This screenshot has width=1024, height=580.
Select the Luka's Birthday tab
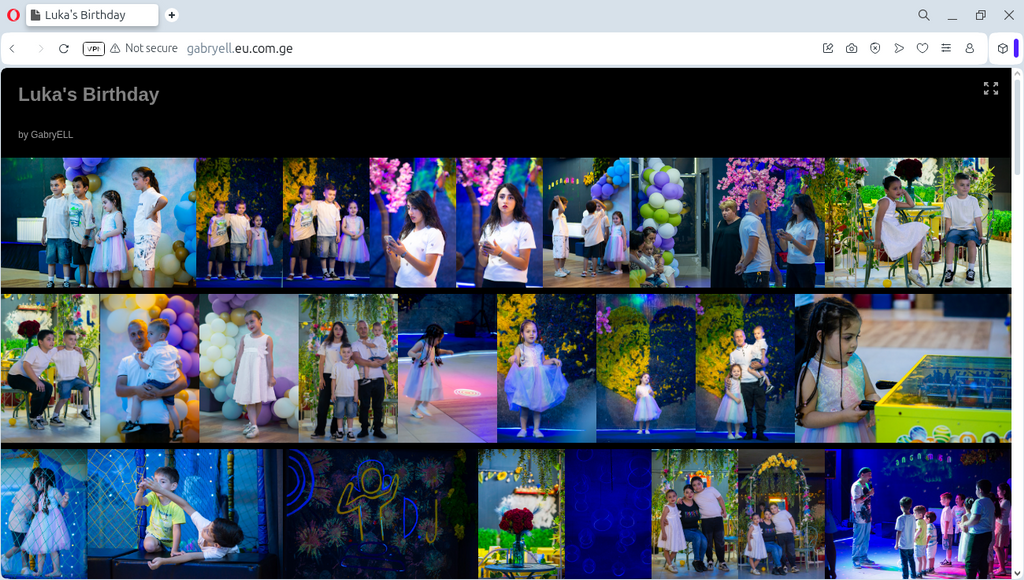[92, 15]
